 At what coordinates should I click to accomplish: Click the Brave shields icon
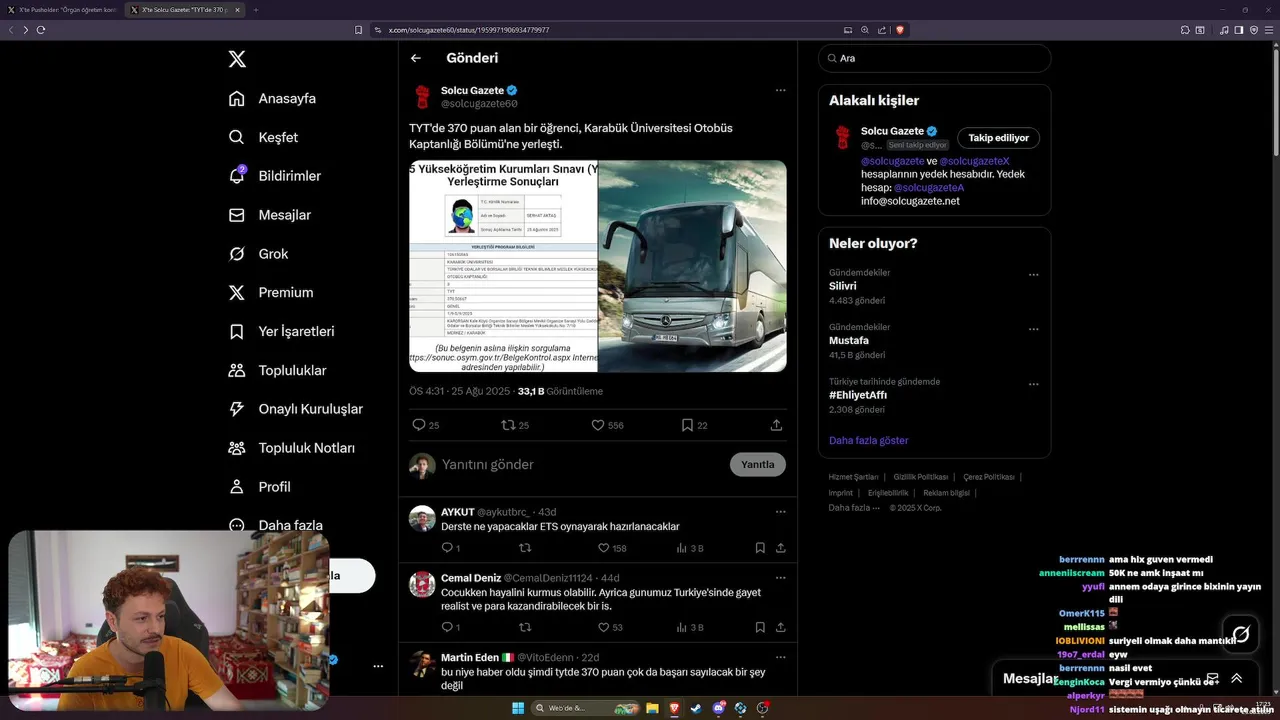900,30
